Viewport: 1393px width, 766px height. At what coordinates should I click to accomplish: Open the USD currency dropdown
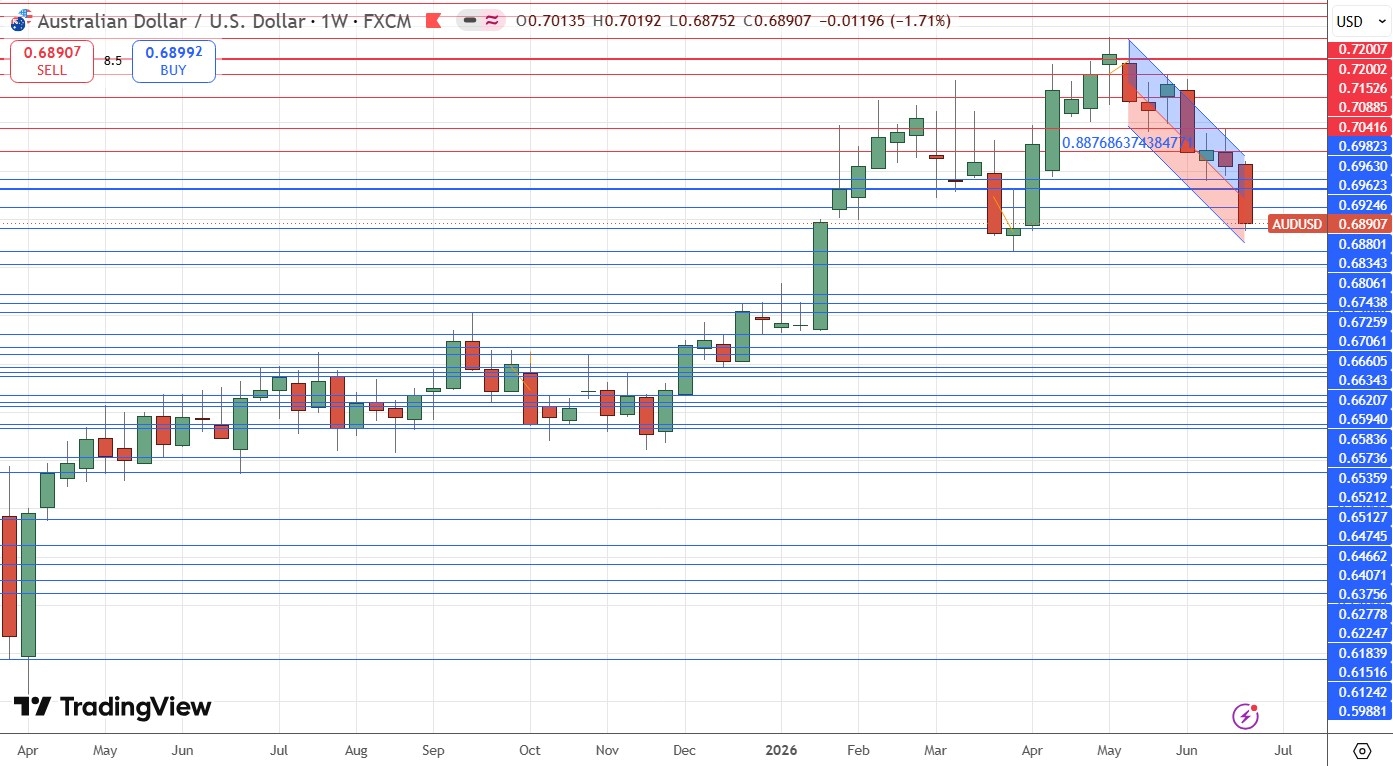click(1362, 21)
